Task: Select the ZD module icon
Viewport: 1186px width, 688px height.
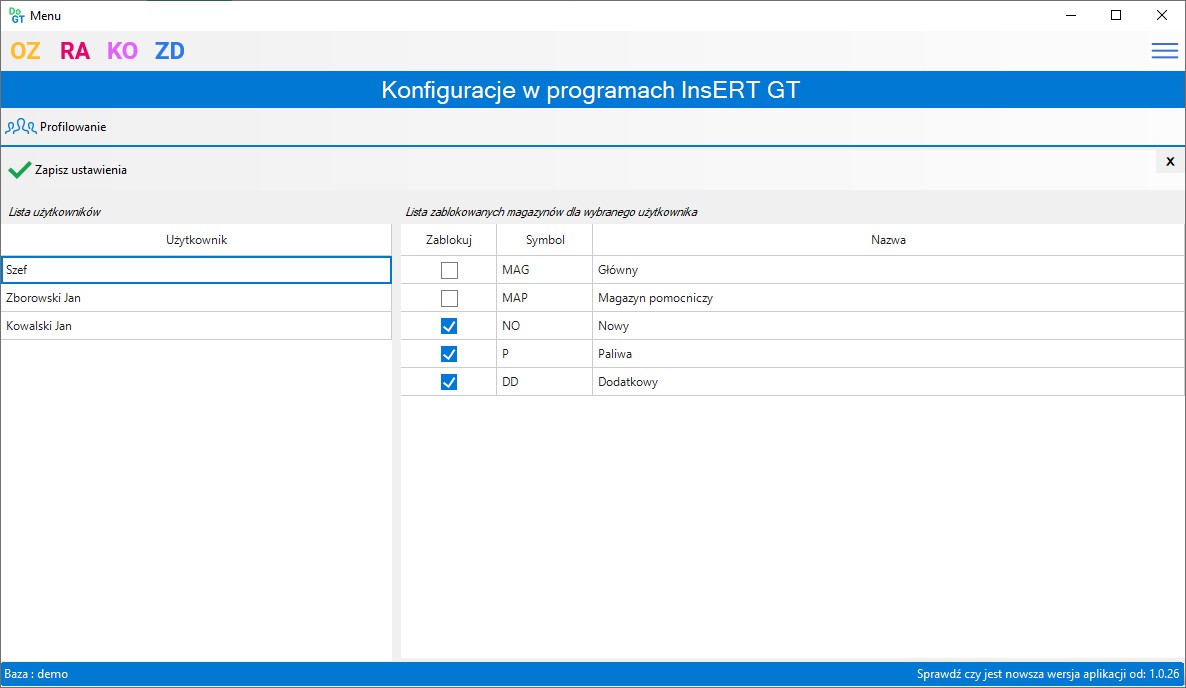Action: (168, 50)
